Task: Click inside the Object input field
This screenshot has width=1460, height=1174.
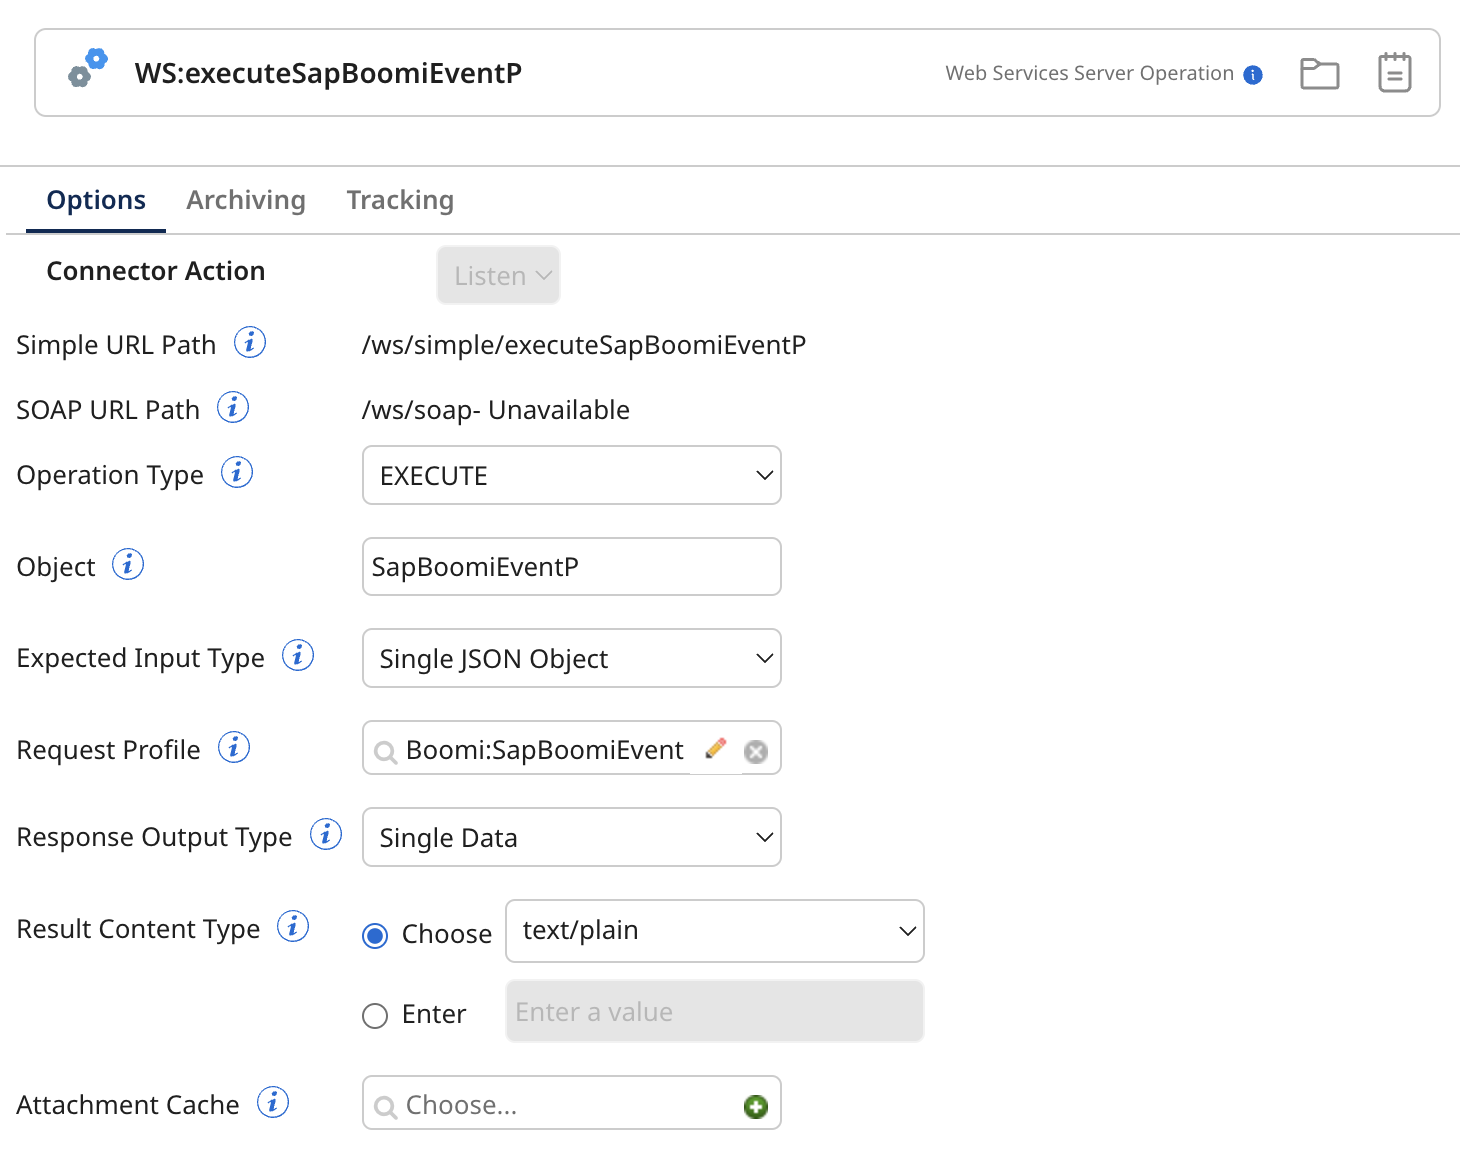Action: (571, 566)
